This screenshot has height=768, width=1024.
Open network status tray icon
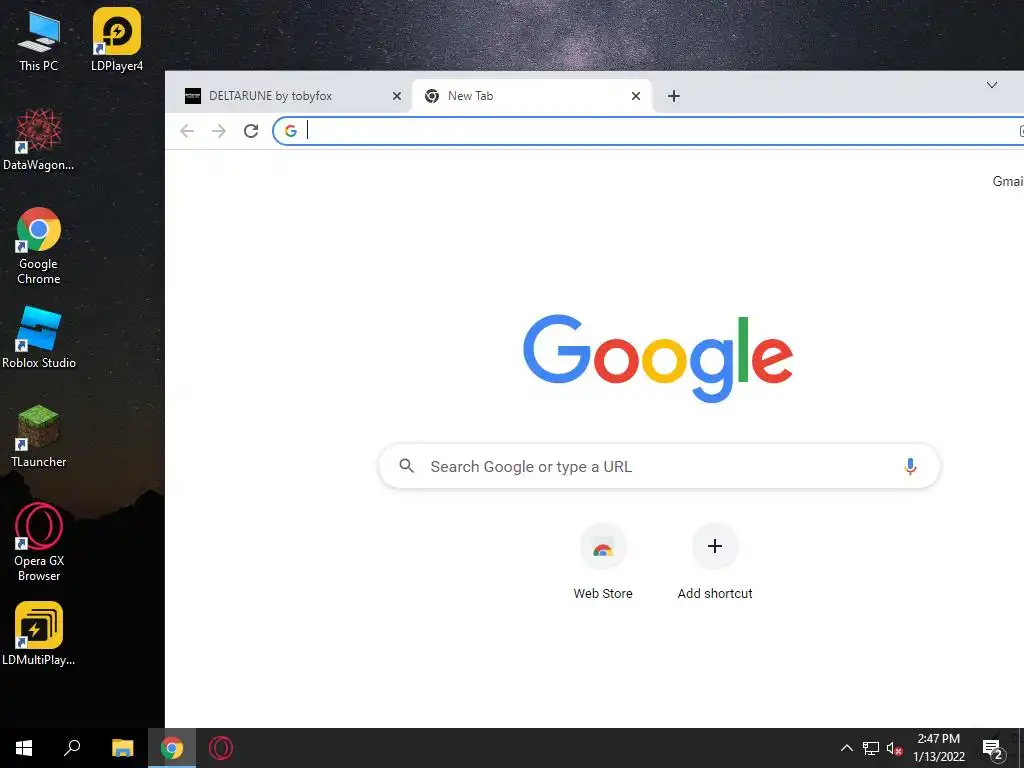(x=871, y=748)
